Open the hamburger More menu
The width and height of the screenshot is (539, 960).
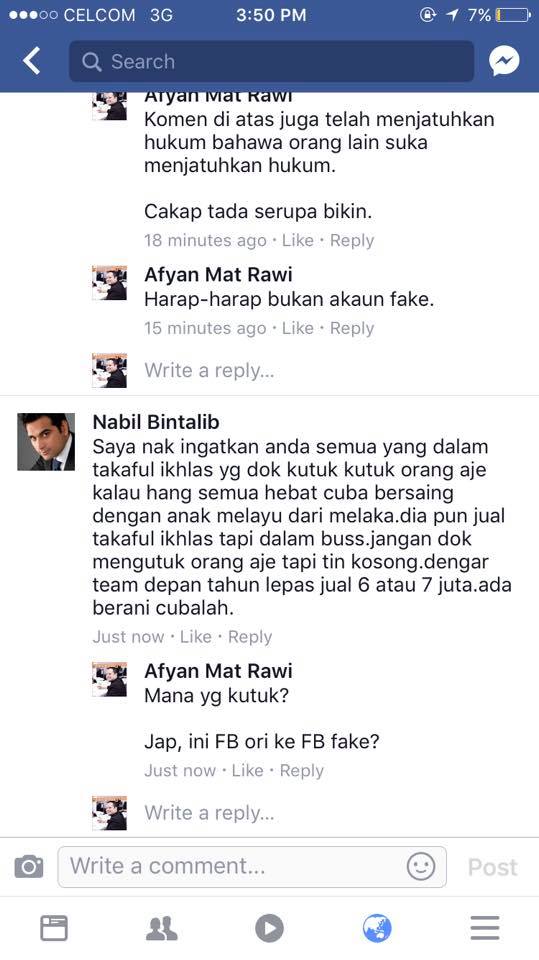pyautogui.click(x=485, y=928)
